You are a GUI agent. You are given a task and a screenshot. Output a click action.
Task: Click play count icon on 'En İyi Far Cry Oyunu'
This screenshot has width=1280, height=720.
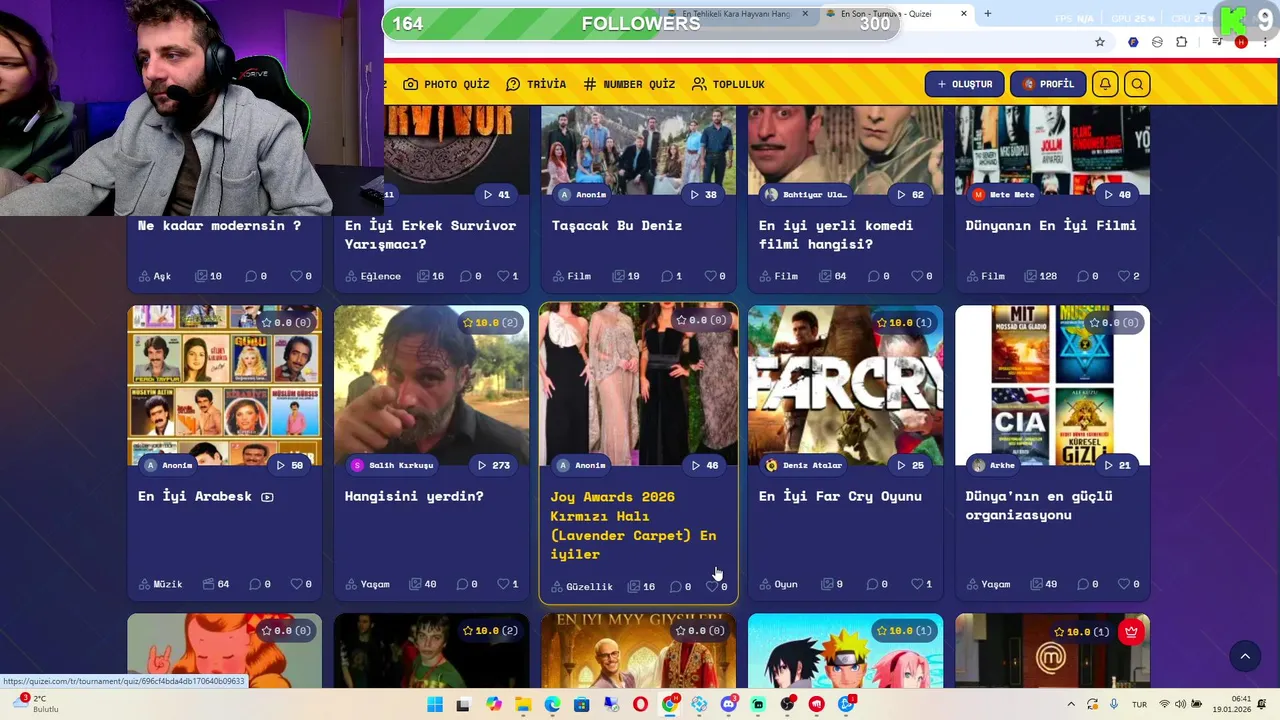point(902,465)
